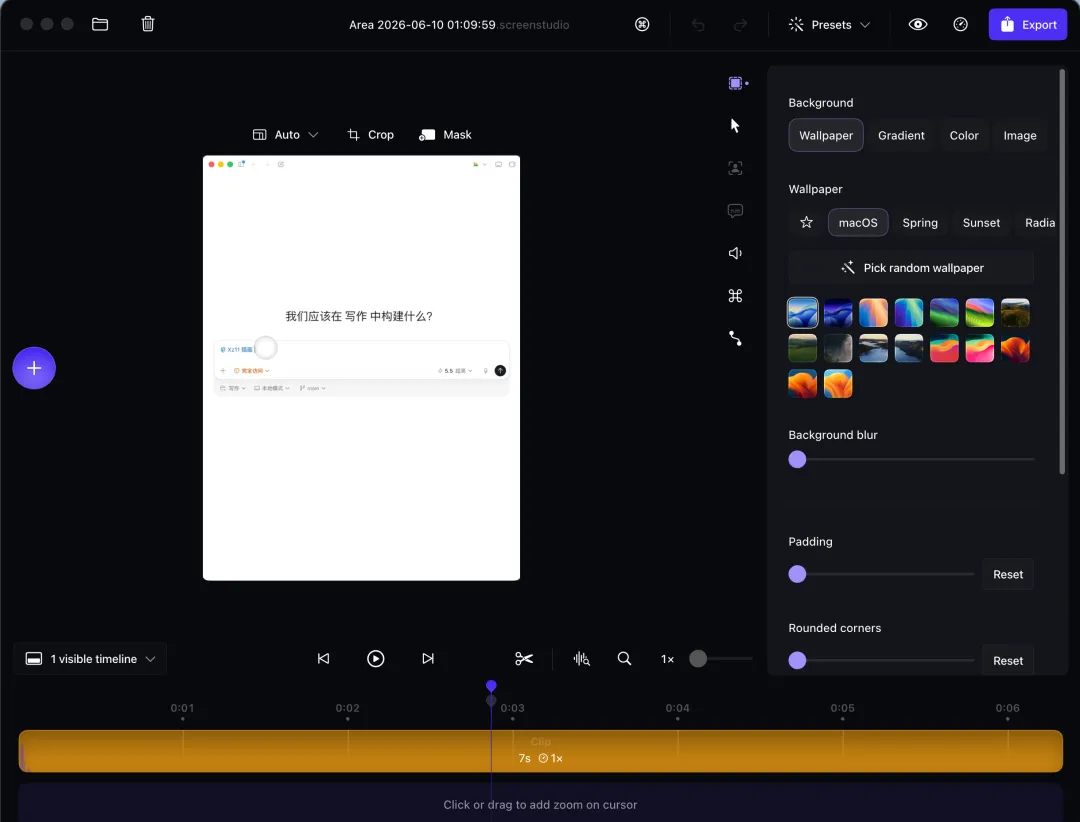
Task: Select the Color background tab
Action: tap(964, 135)
